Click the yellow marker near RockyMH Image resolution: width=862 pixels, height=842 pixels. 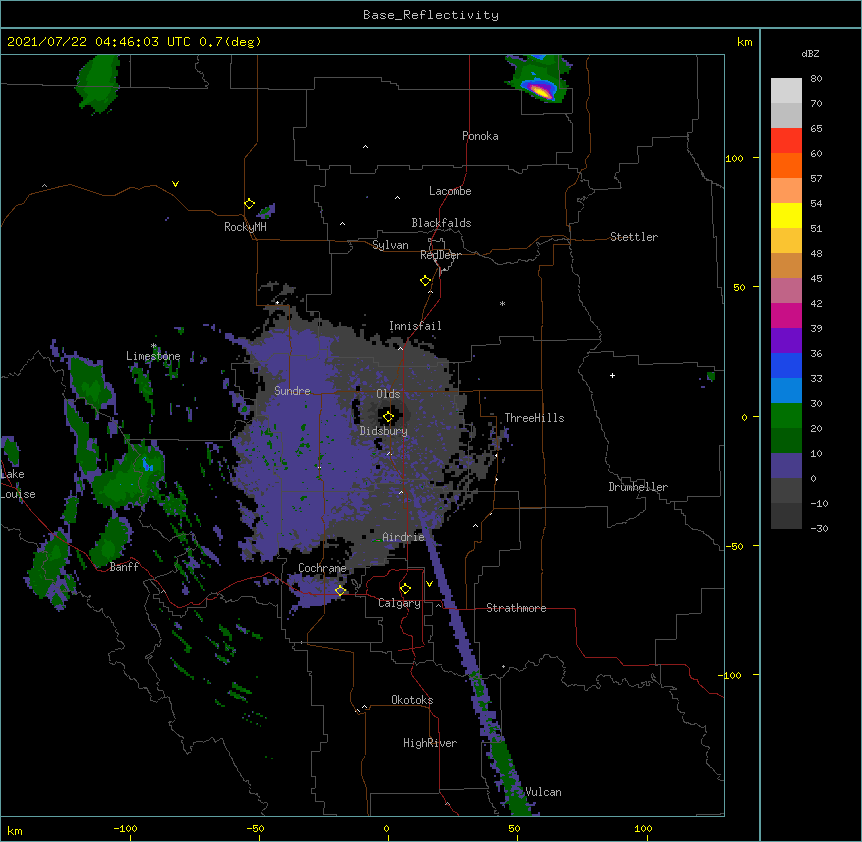(x=249, y=204)
